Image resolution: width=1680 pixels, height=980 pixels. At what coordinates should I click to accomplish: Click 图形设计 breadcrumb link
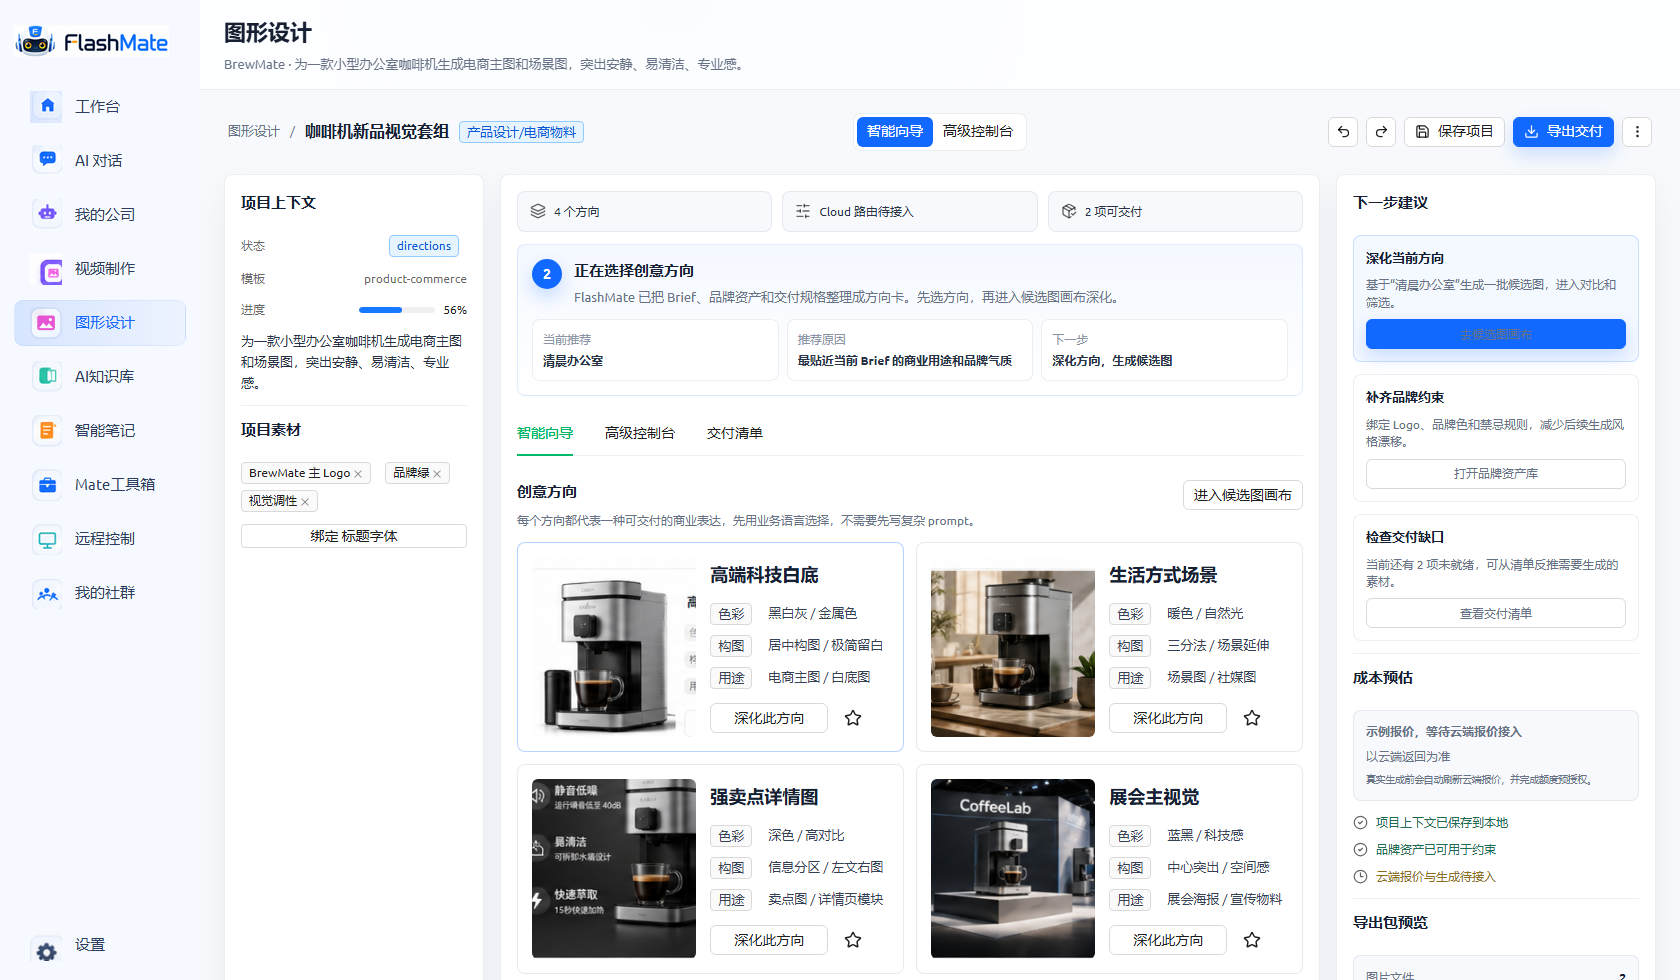click(x=254, y=131)
